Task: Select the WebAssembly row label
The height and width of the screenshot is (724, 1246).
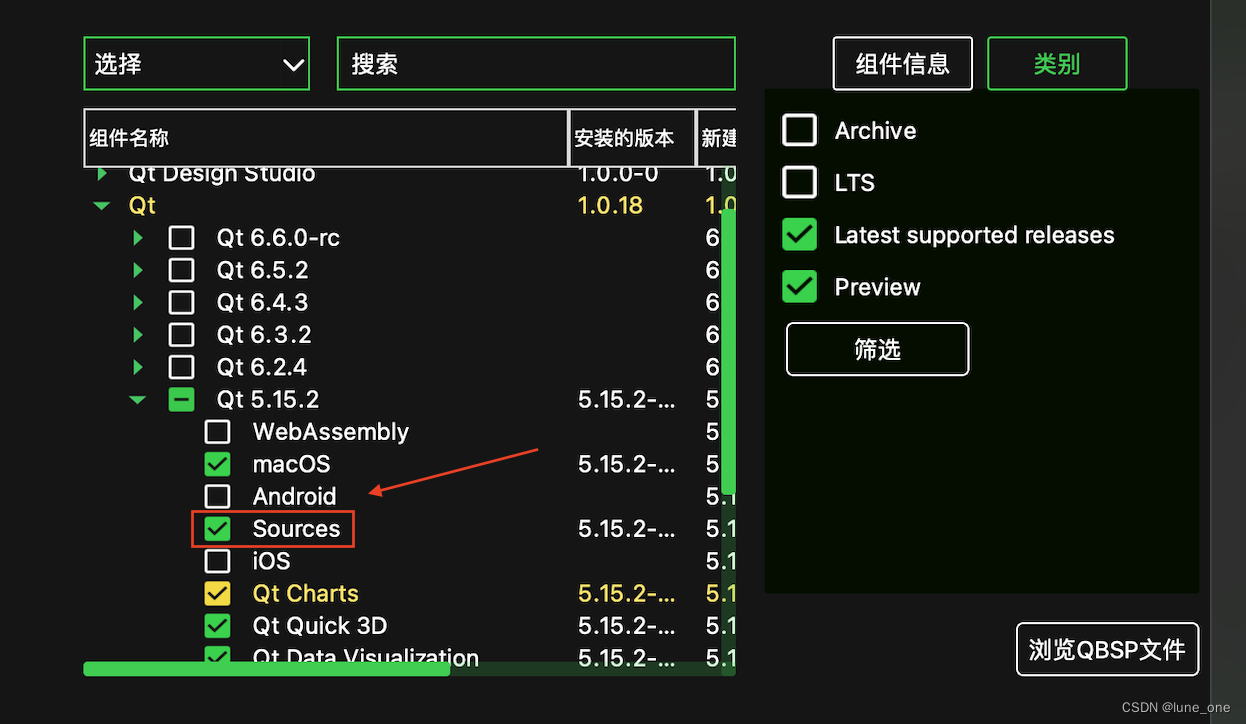Action: pyautogui.click(x=331, y=432)
